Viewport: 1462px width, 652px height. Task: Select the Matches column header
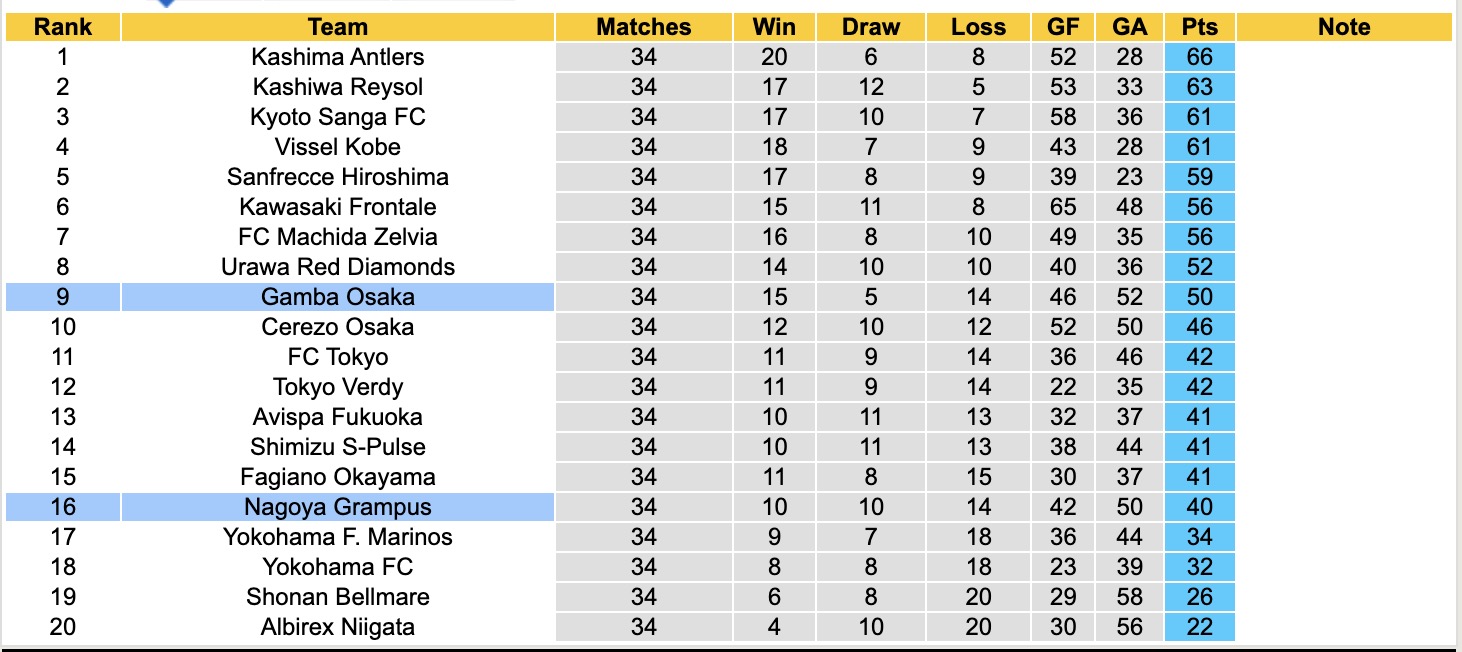[644, 27]
